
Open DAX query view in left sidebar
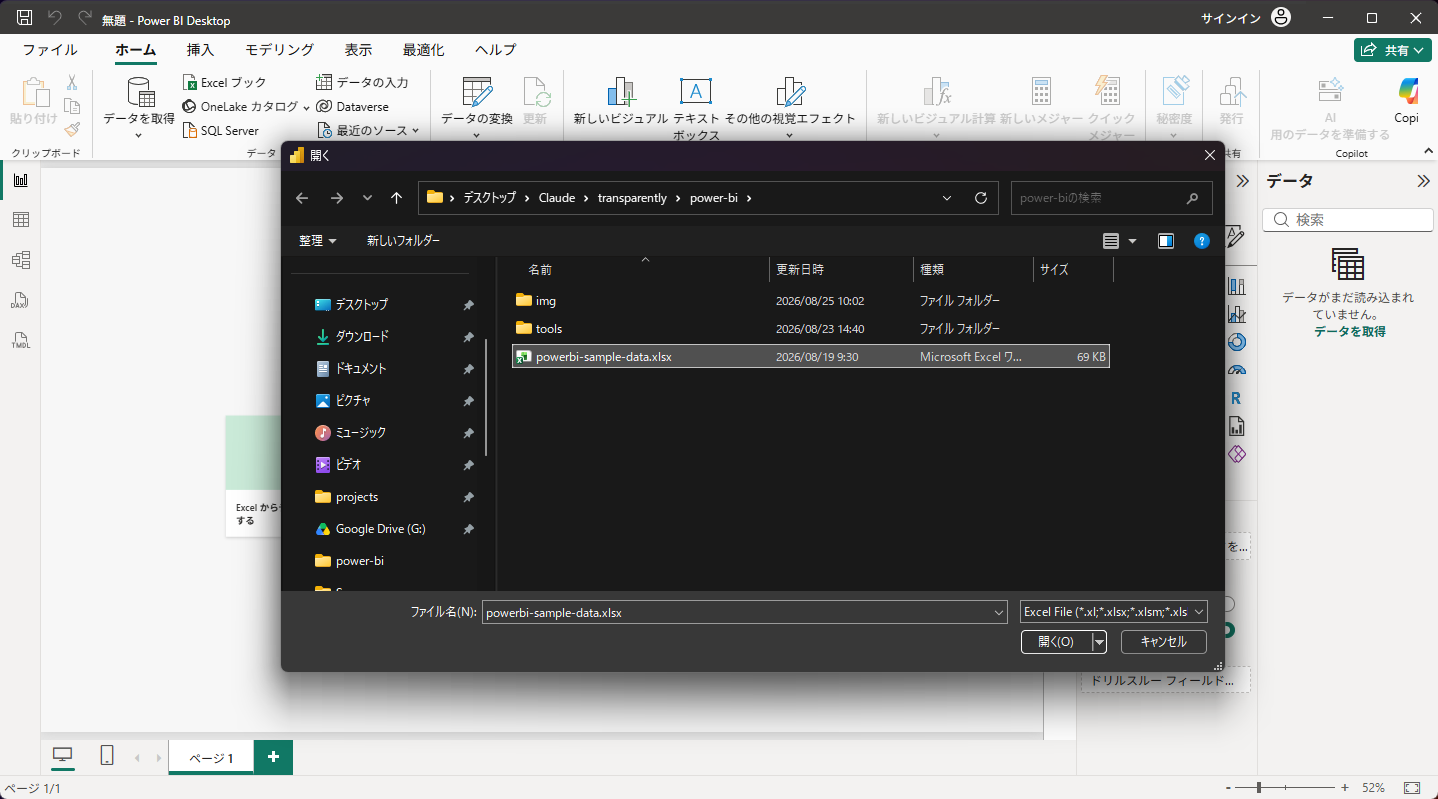pyautogui.click(x=20, y=300)
